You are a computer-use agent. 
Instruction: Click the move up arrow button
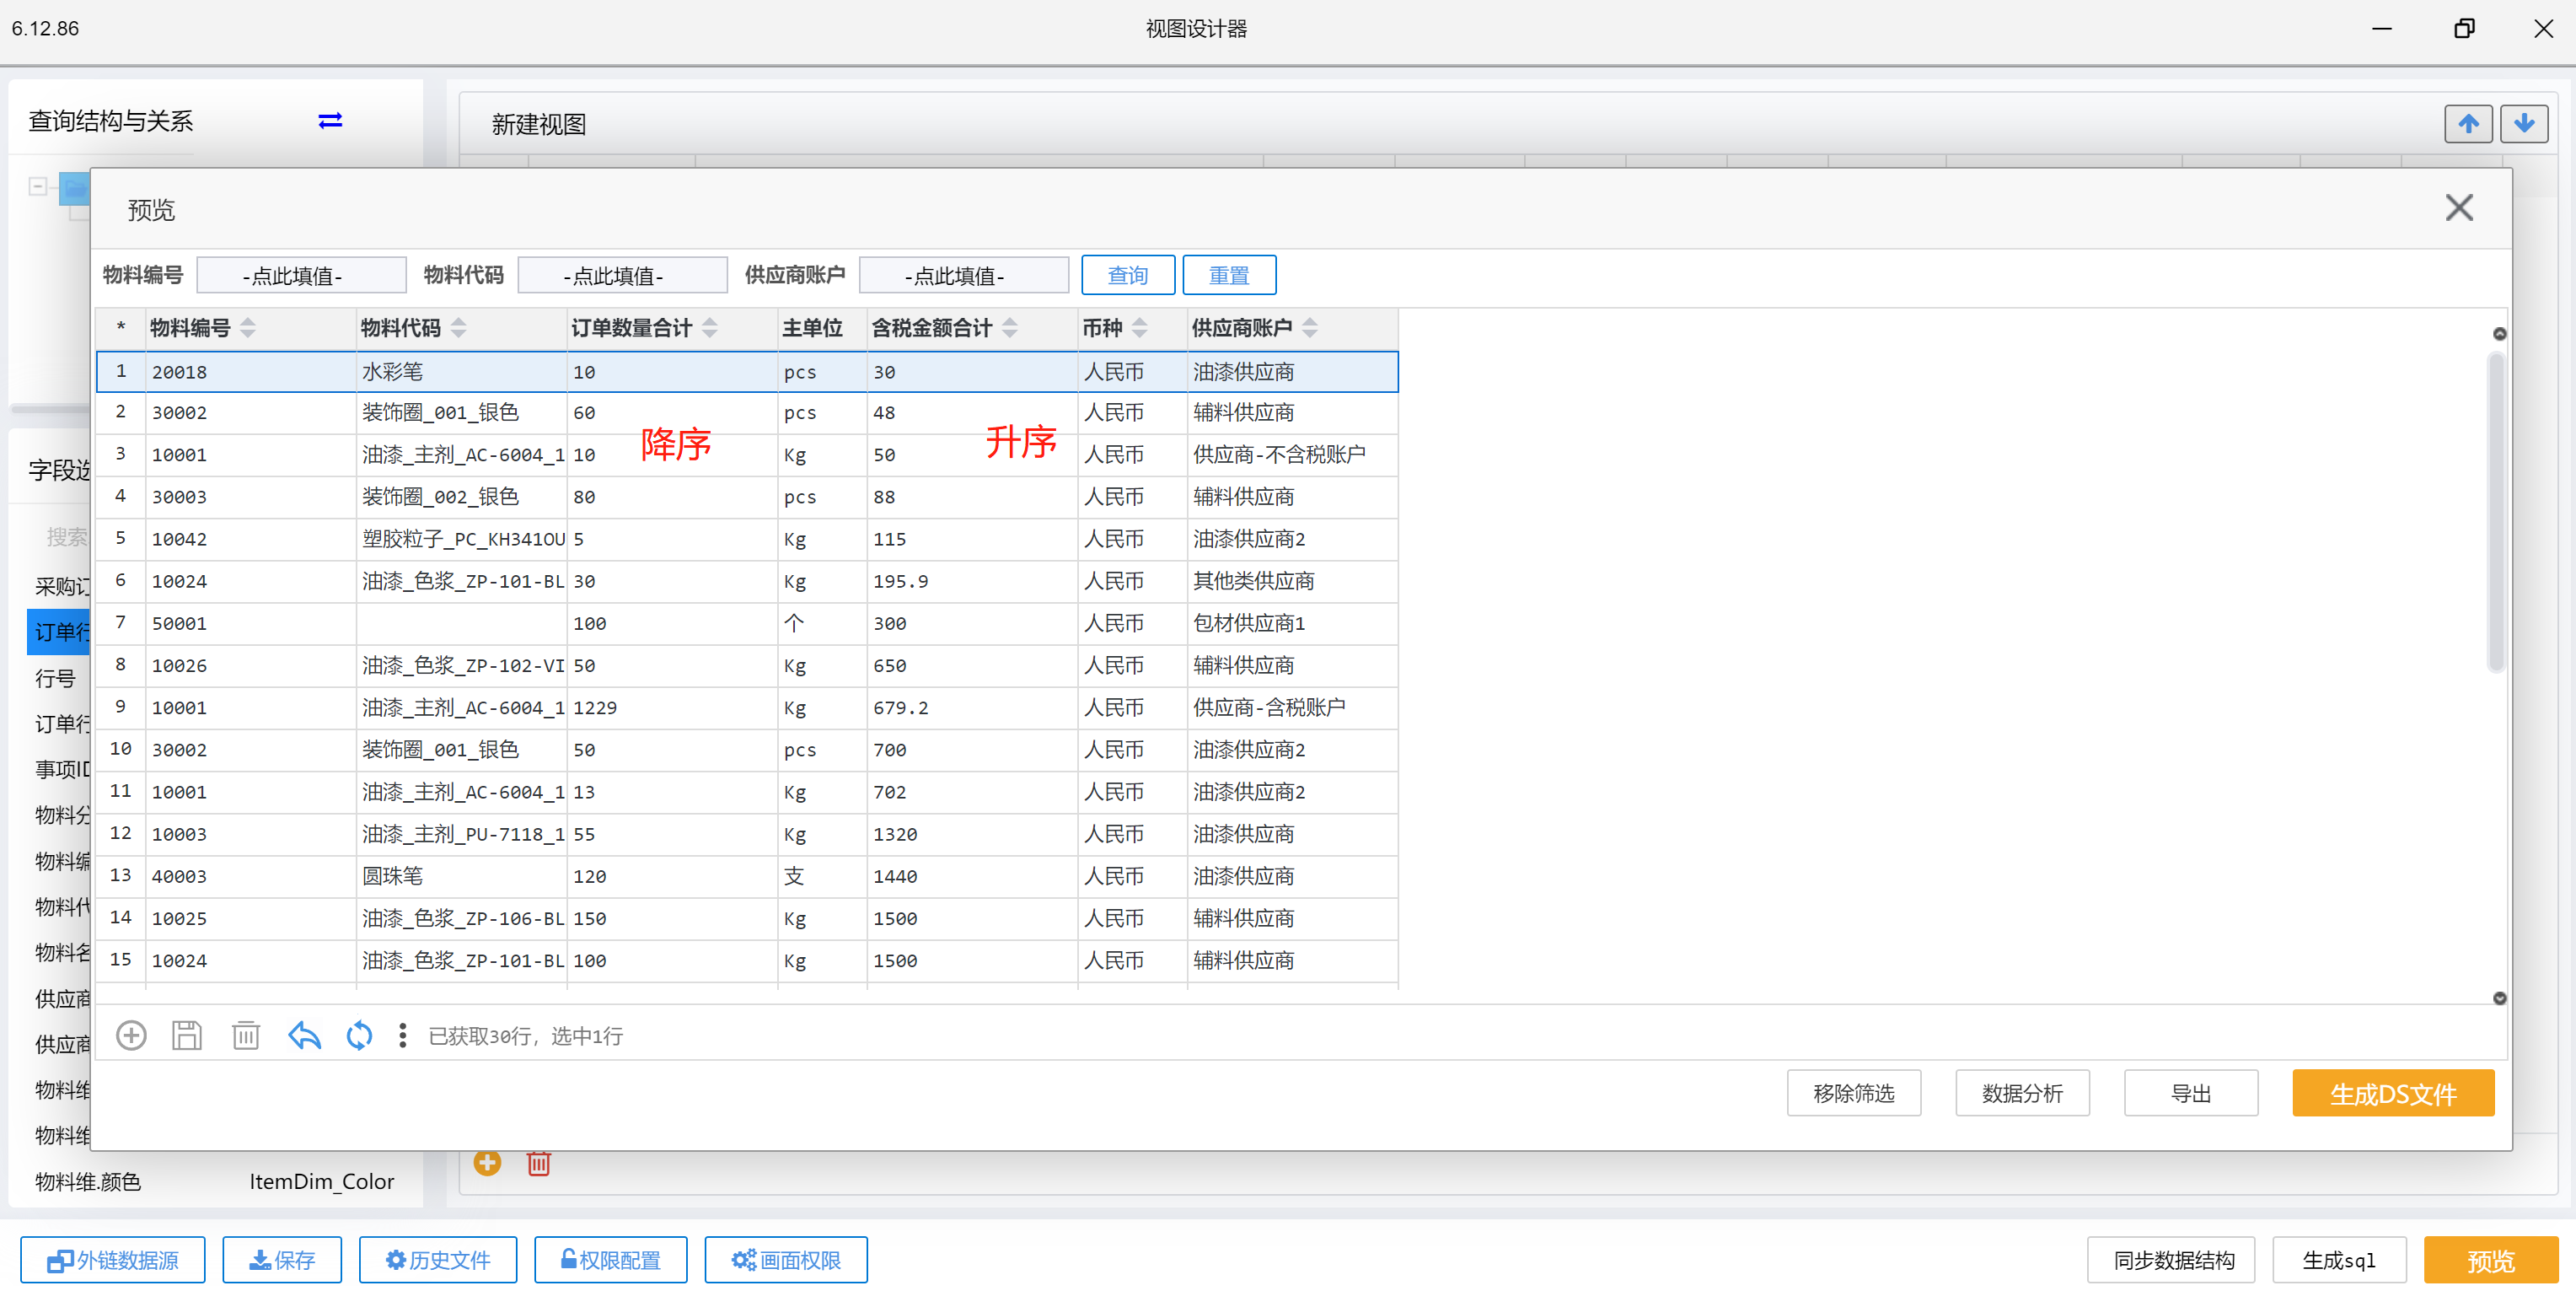(2468, 124)
